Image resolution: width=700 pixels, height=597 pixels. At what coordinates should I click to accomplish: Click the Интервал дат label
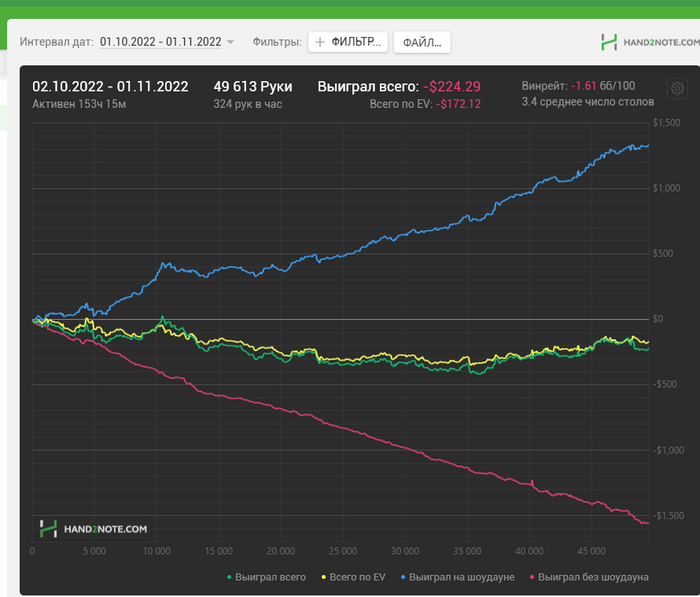tap(57, 42)
